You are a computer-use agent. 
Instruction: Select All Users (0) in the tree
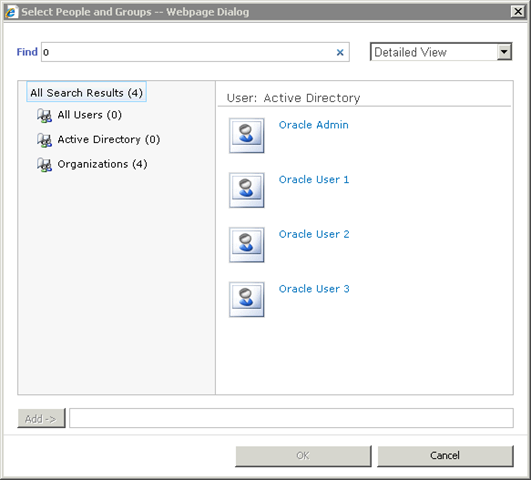pyautogui.click(x=89, y=115)
